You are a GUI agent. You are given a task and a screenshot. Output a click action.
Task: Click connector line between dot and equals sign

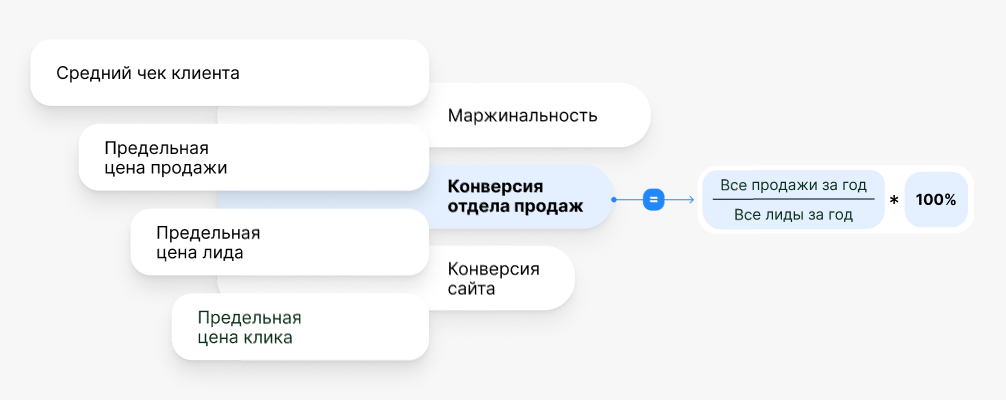[x=630, y=200]
